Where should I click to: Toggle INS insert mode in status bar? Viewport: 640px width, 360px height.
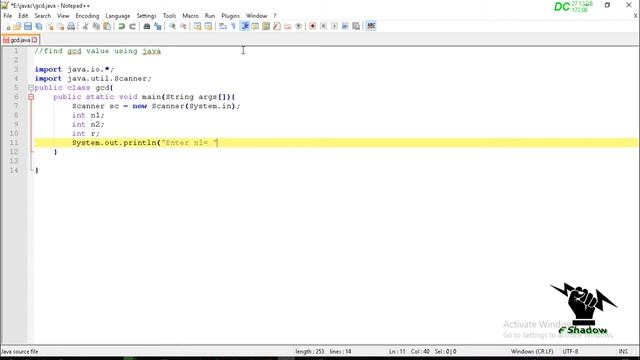tap(623, 351)
